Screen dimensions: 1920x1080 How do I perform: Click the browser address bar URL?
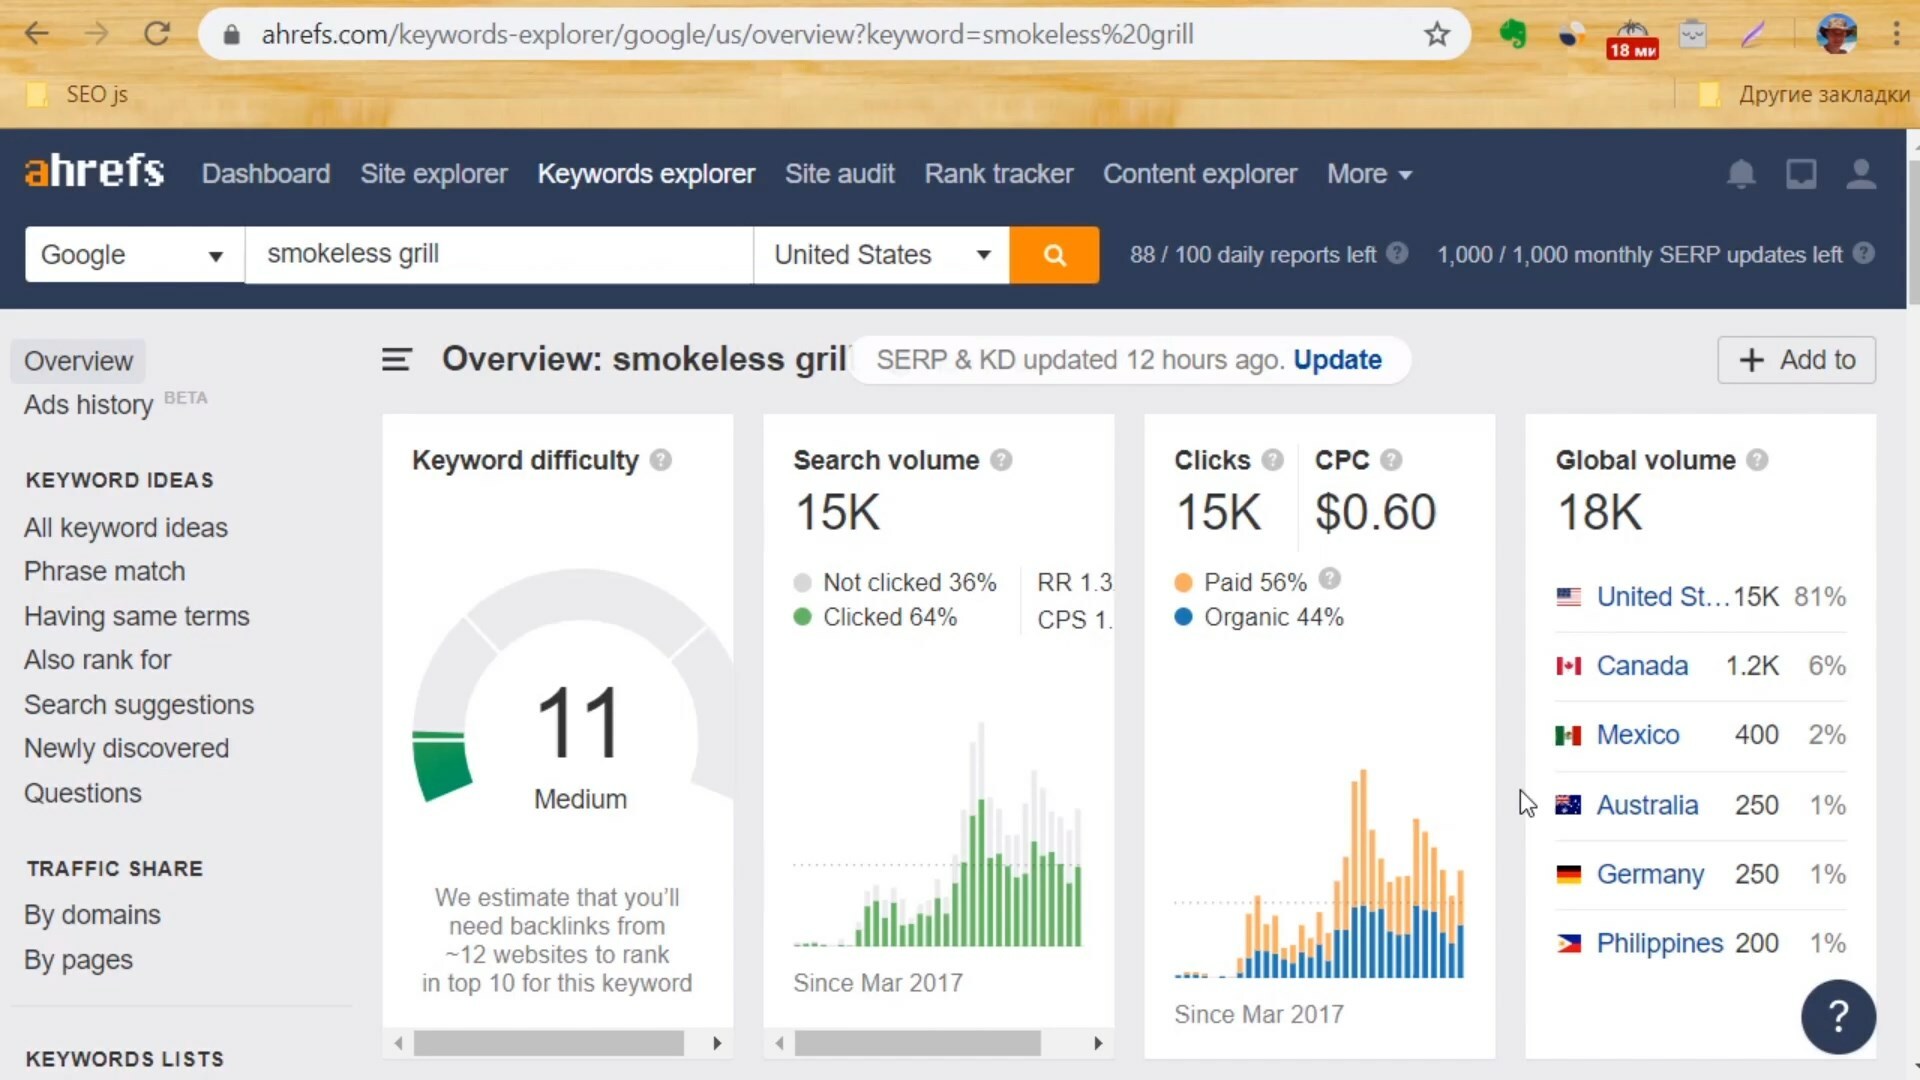pos(727,35)
